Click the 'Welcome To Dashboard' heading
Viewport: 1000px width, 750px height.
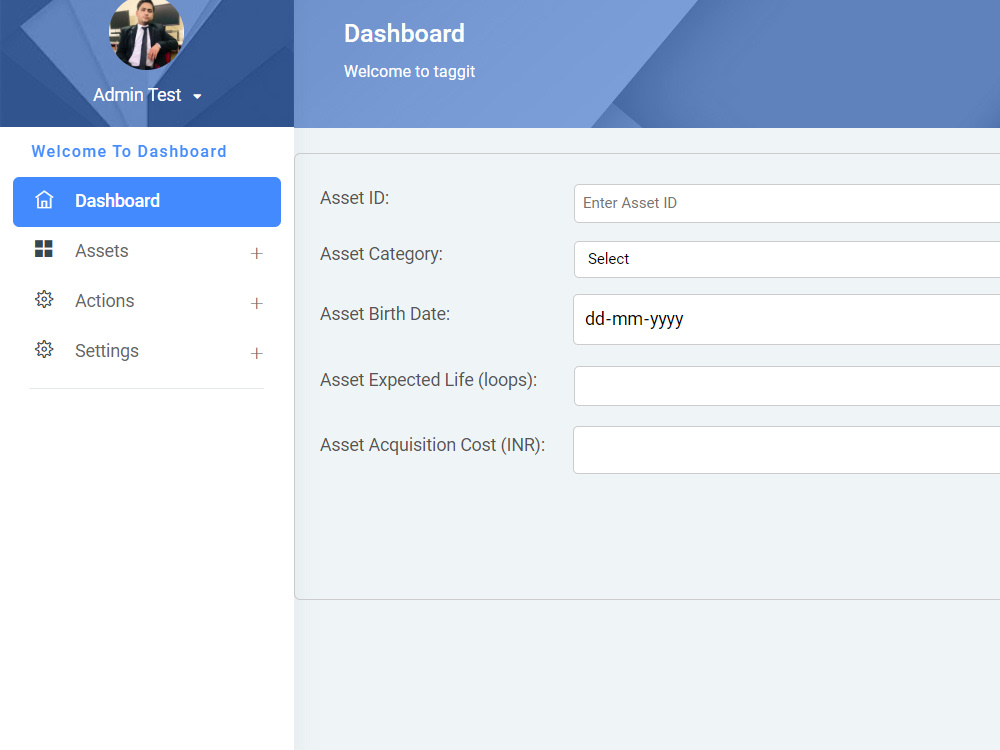(129, 151)
